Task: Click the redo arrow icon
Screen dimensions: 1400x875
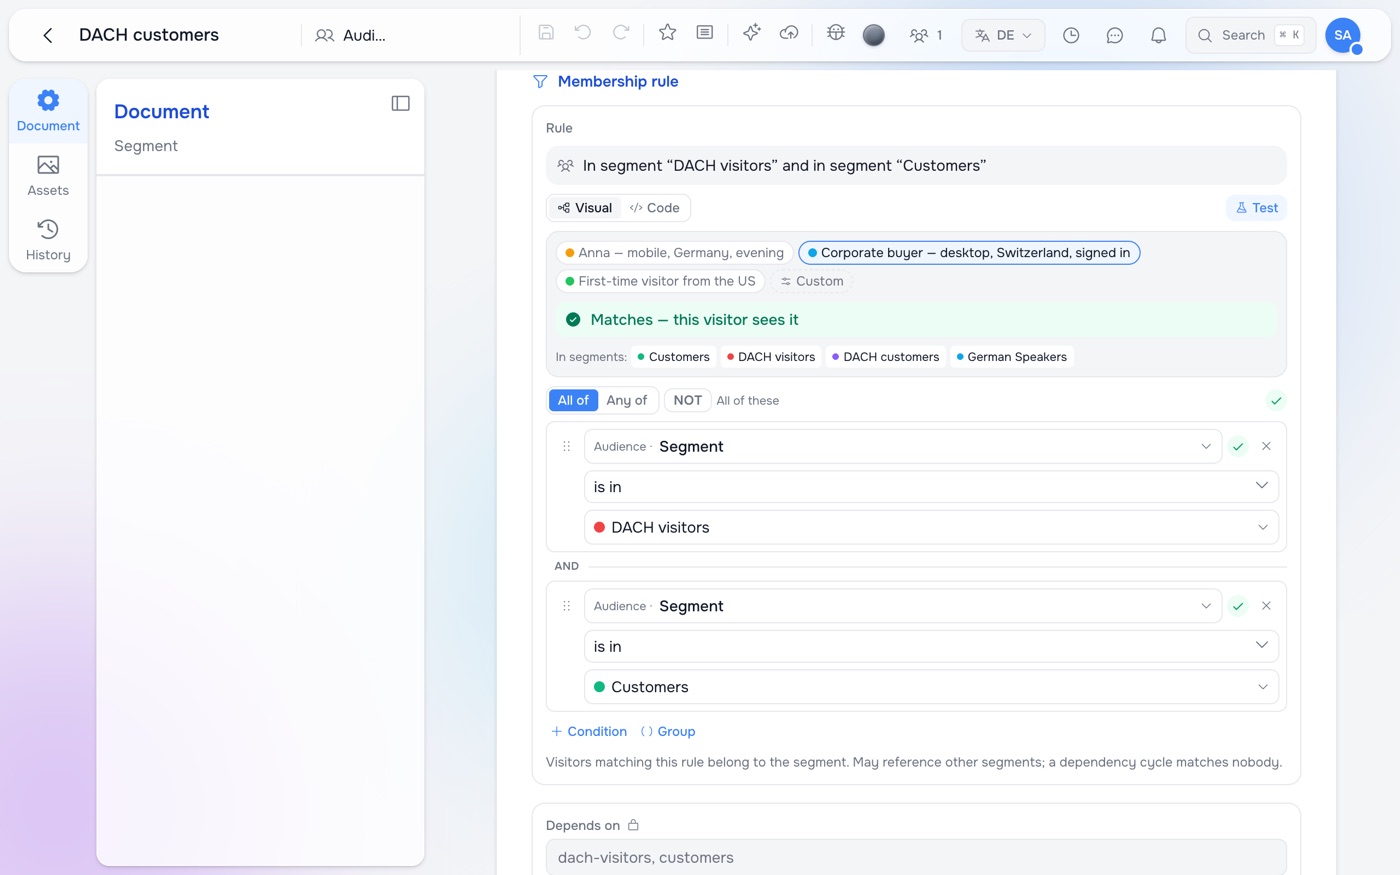Action: point(621,33)
